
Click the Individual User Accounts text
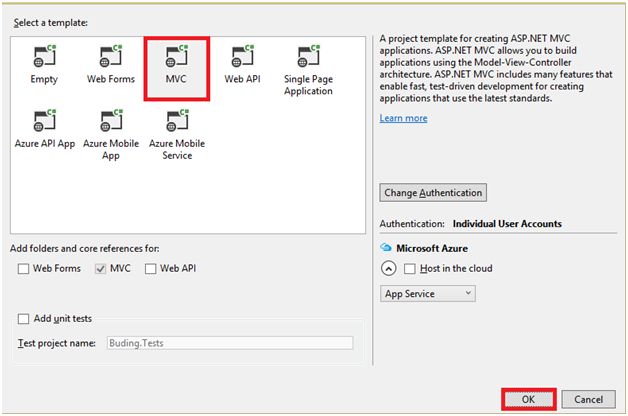click(x=507, y=224)
